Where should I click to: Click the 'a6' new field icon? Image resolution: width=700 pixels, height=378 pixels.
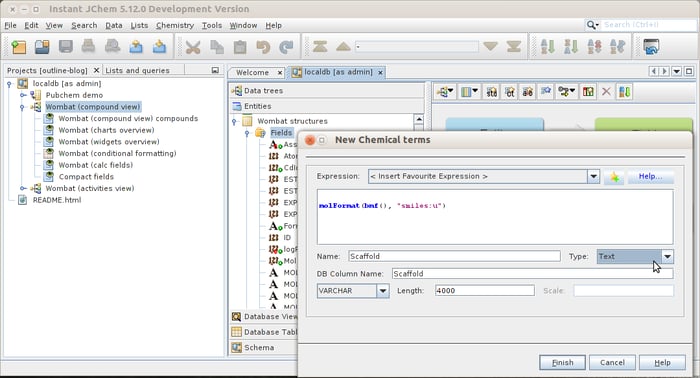[528, 92]
